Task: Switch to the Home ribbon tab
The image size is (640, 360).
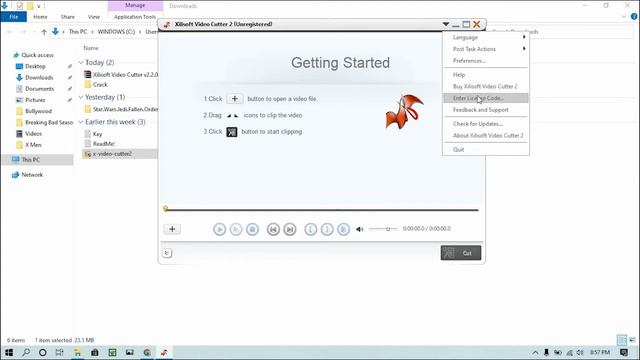Action: (x=40, y=17)
